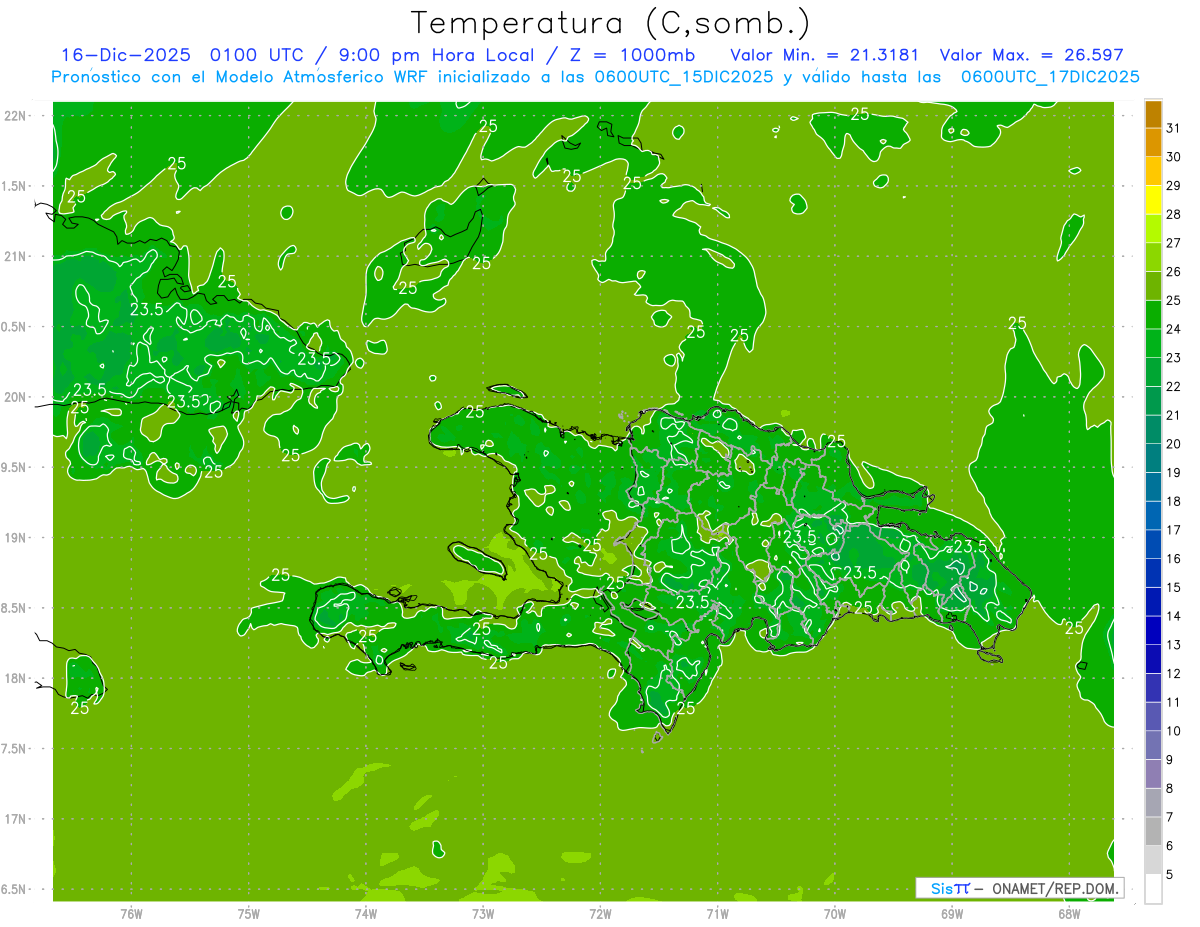Click the '17N' latitude label

point(14,819)
